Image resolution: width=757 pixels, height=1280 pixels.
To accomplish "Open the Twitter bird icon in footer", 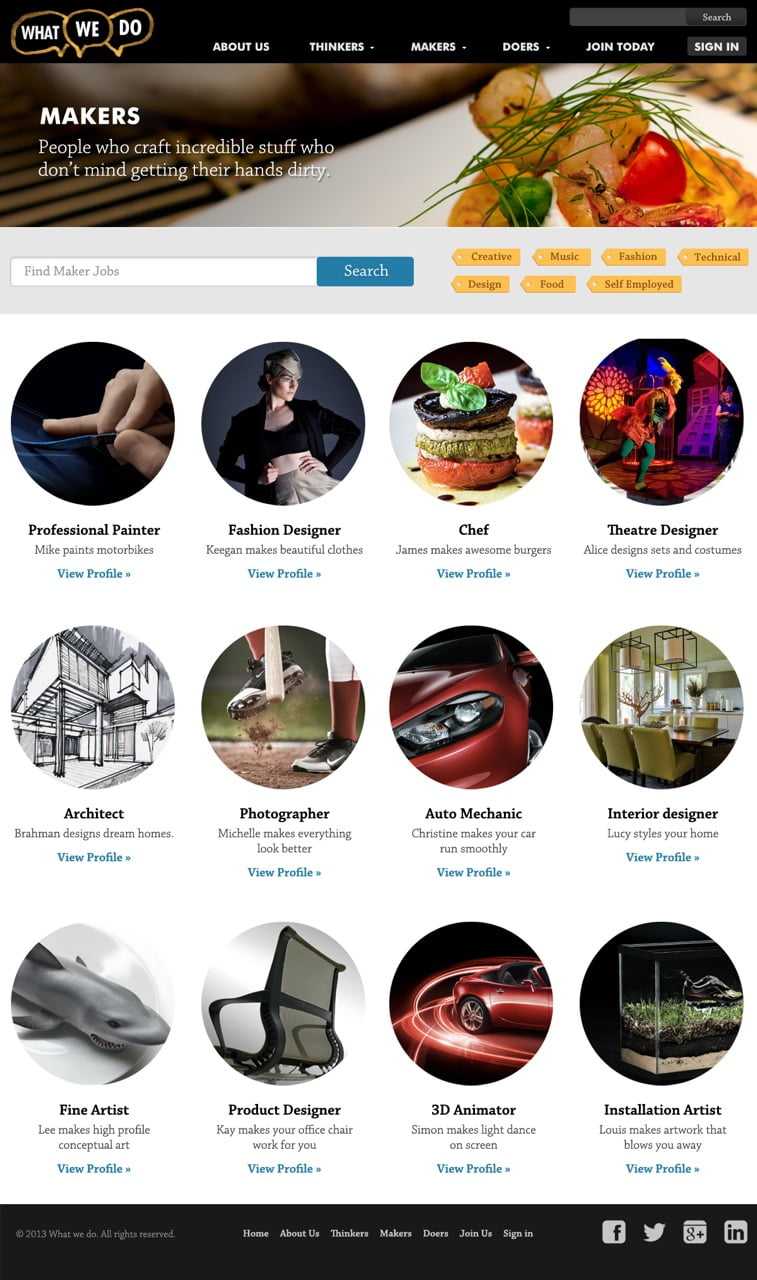I will click(654, 1232).
